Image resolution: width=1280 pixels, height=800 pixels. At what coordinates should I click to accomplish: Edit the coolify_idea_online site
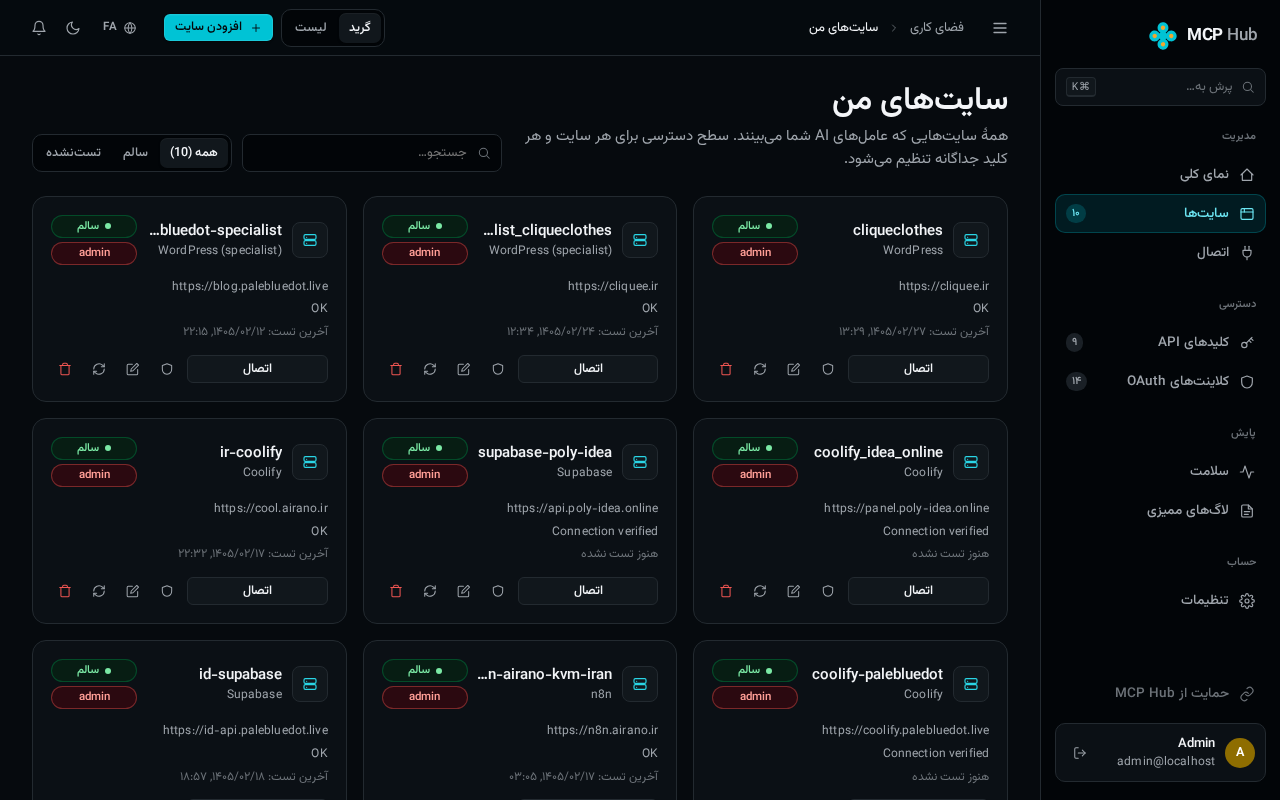[794, 591]
